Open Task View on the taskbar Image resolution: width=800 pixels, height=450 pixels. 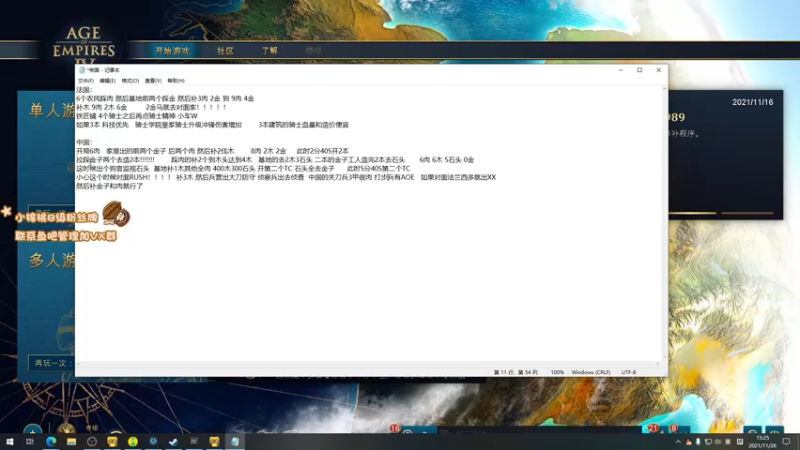(30, 441)
